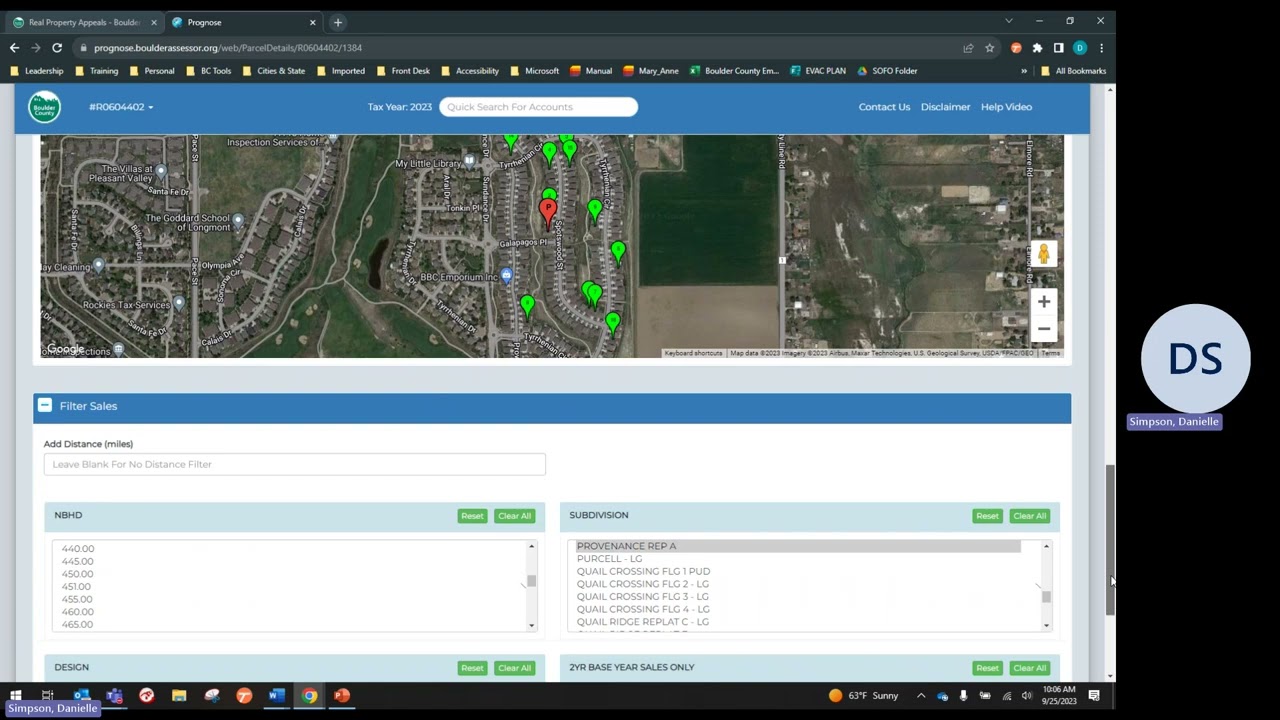Select PROVENANCE REP A subdivision

[797, 546]
